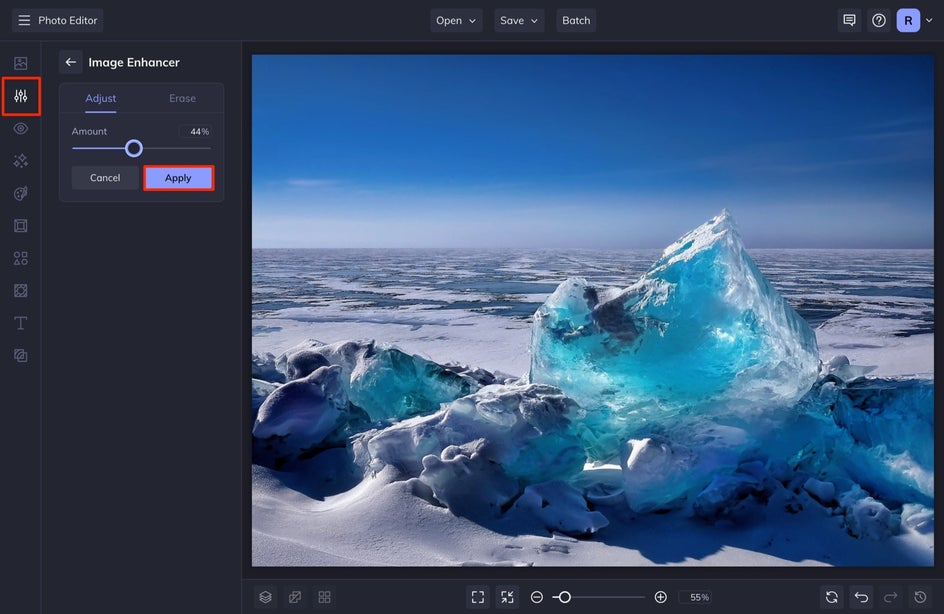Zoom out with minus icon
This screenshot has width=944, height=614.
(x=536, y=597)
